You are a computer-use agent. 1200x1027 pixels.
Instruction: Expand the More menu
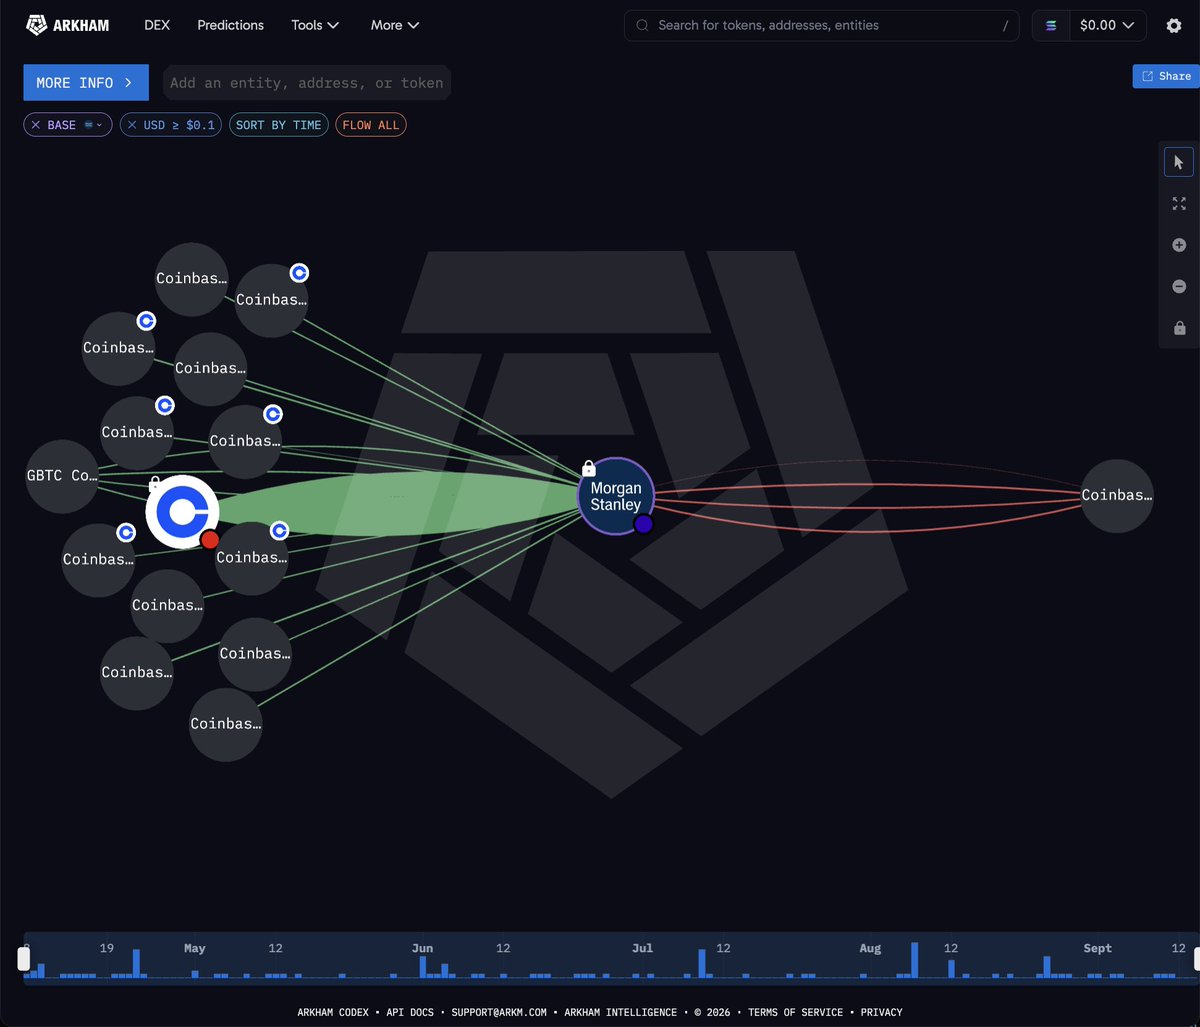tap(395, 25)
